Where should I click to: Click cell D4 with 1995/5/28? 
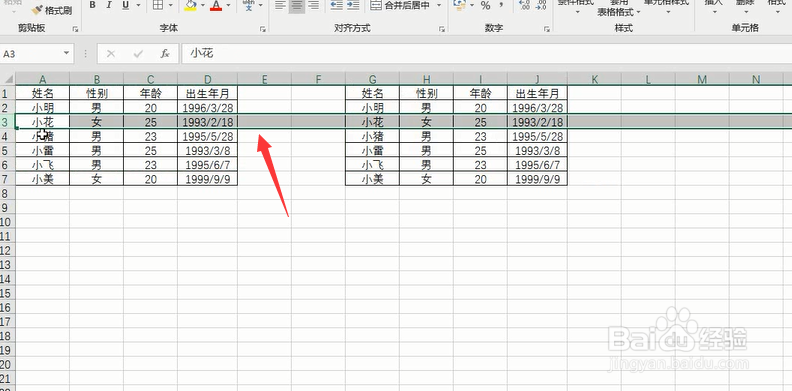click(208, 136)
